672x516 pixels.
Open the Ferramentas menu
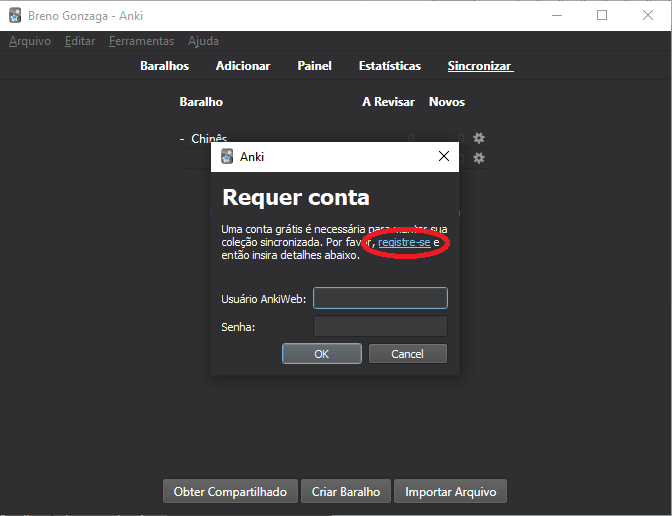141,41
